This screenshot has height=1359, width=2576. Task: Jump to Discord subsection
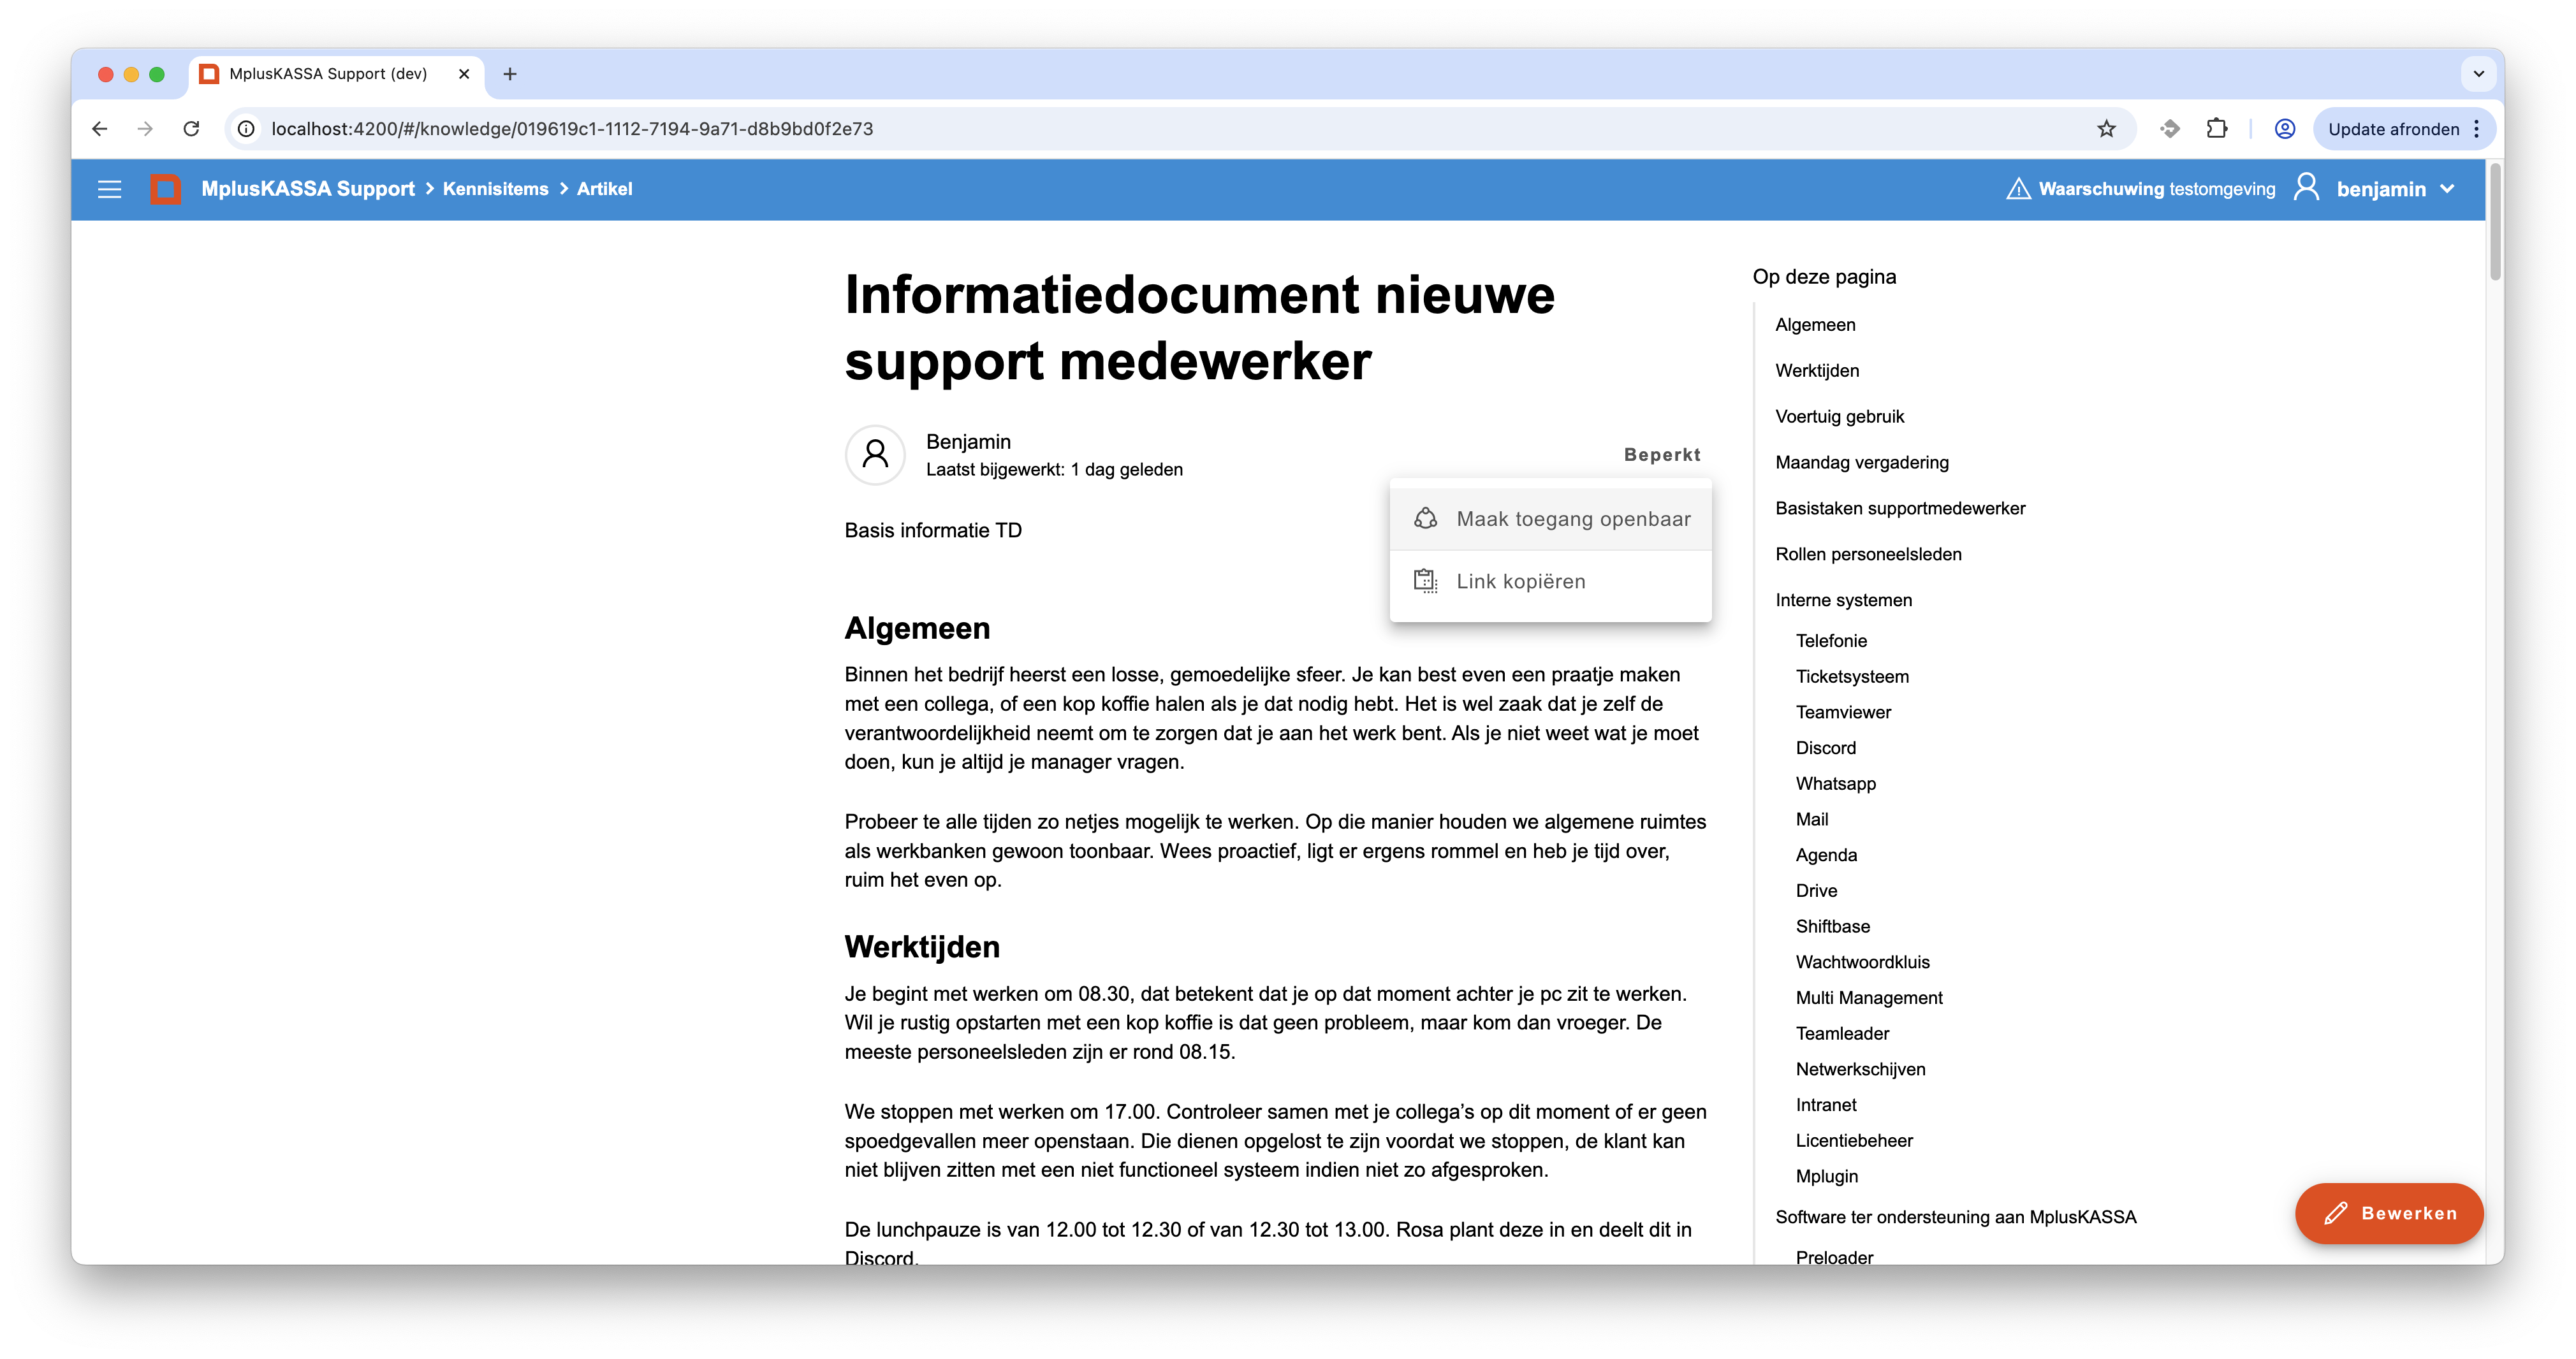click(1825, 748)
